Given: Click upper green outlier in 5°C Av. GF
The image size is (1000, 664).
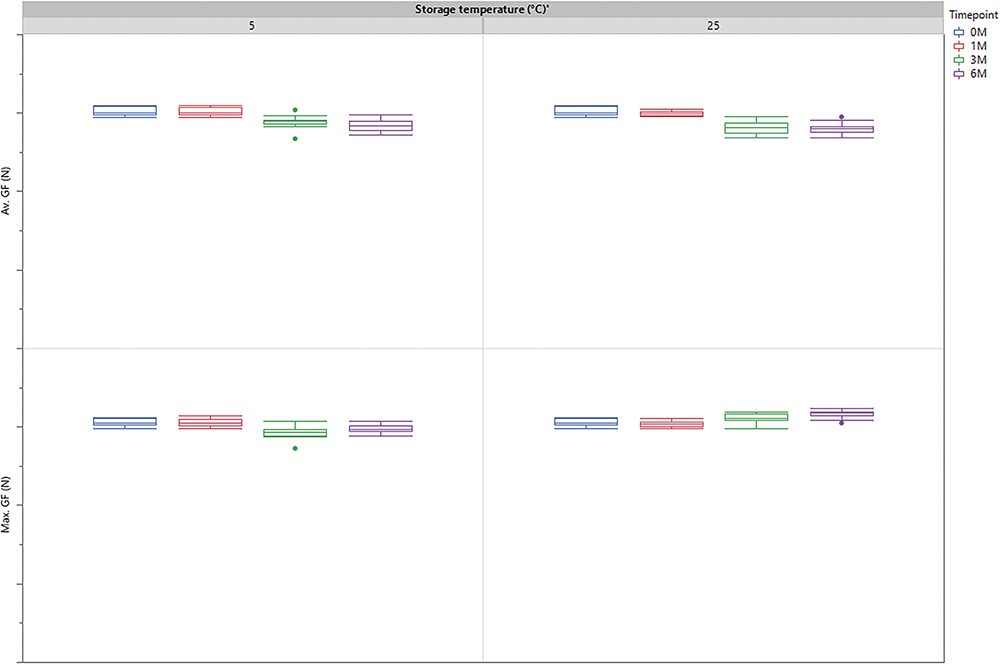Looking at the screenshot, I should [295, 109].
